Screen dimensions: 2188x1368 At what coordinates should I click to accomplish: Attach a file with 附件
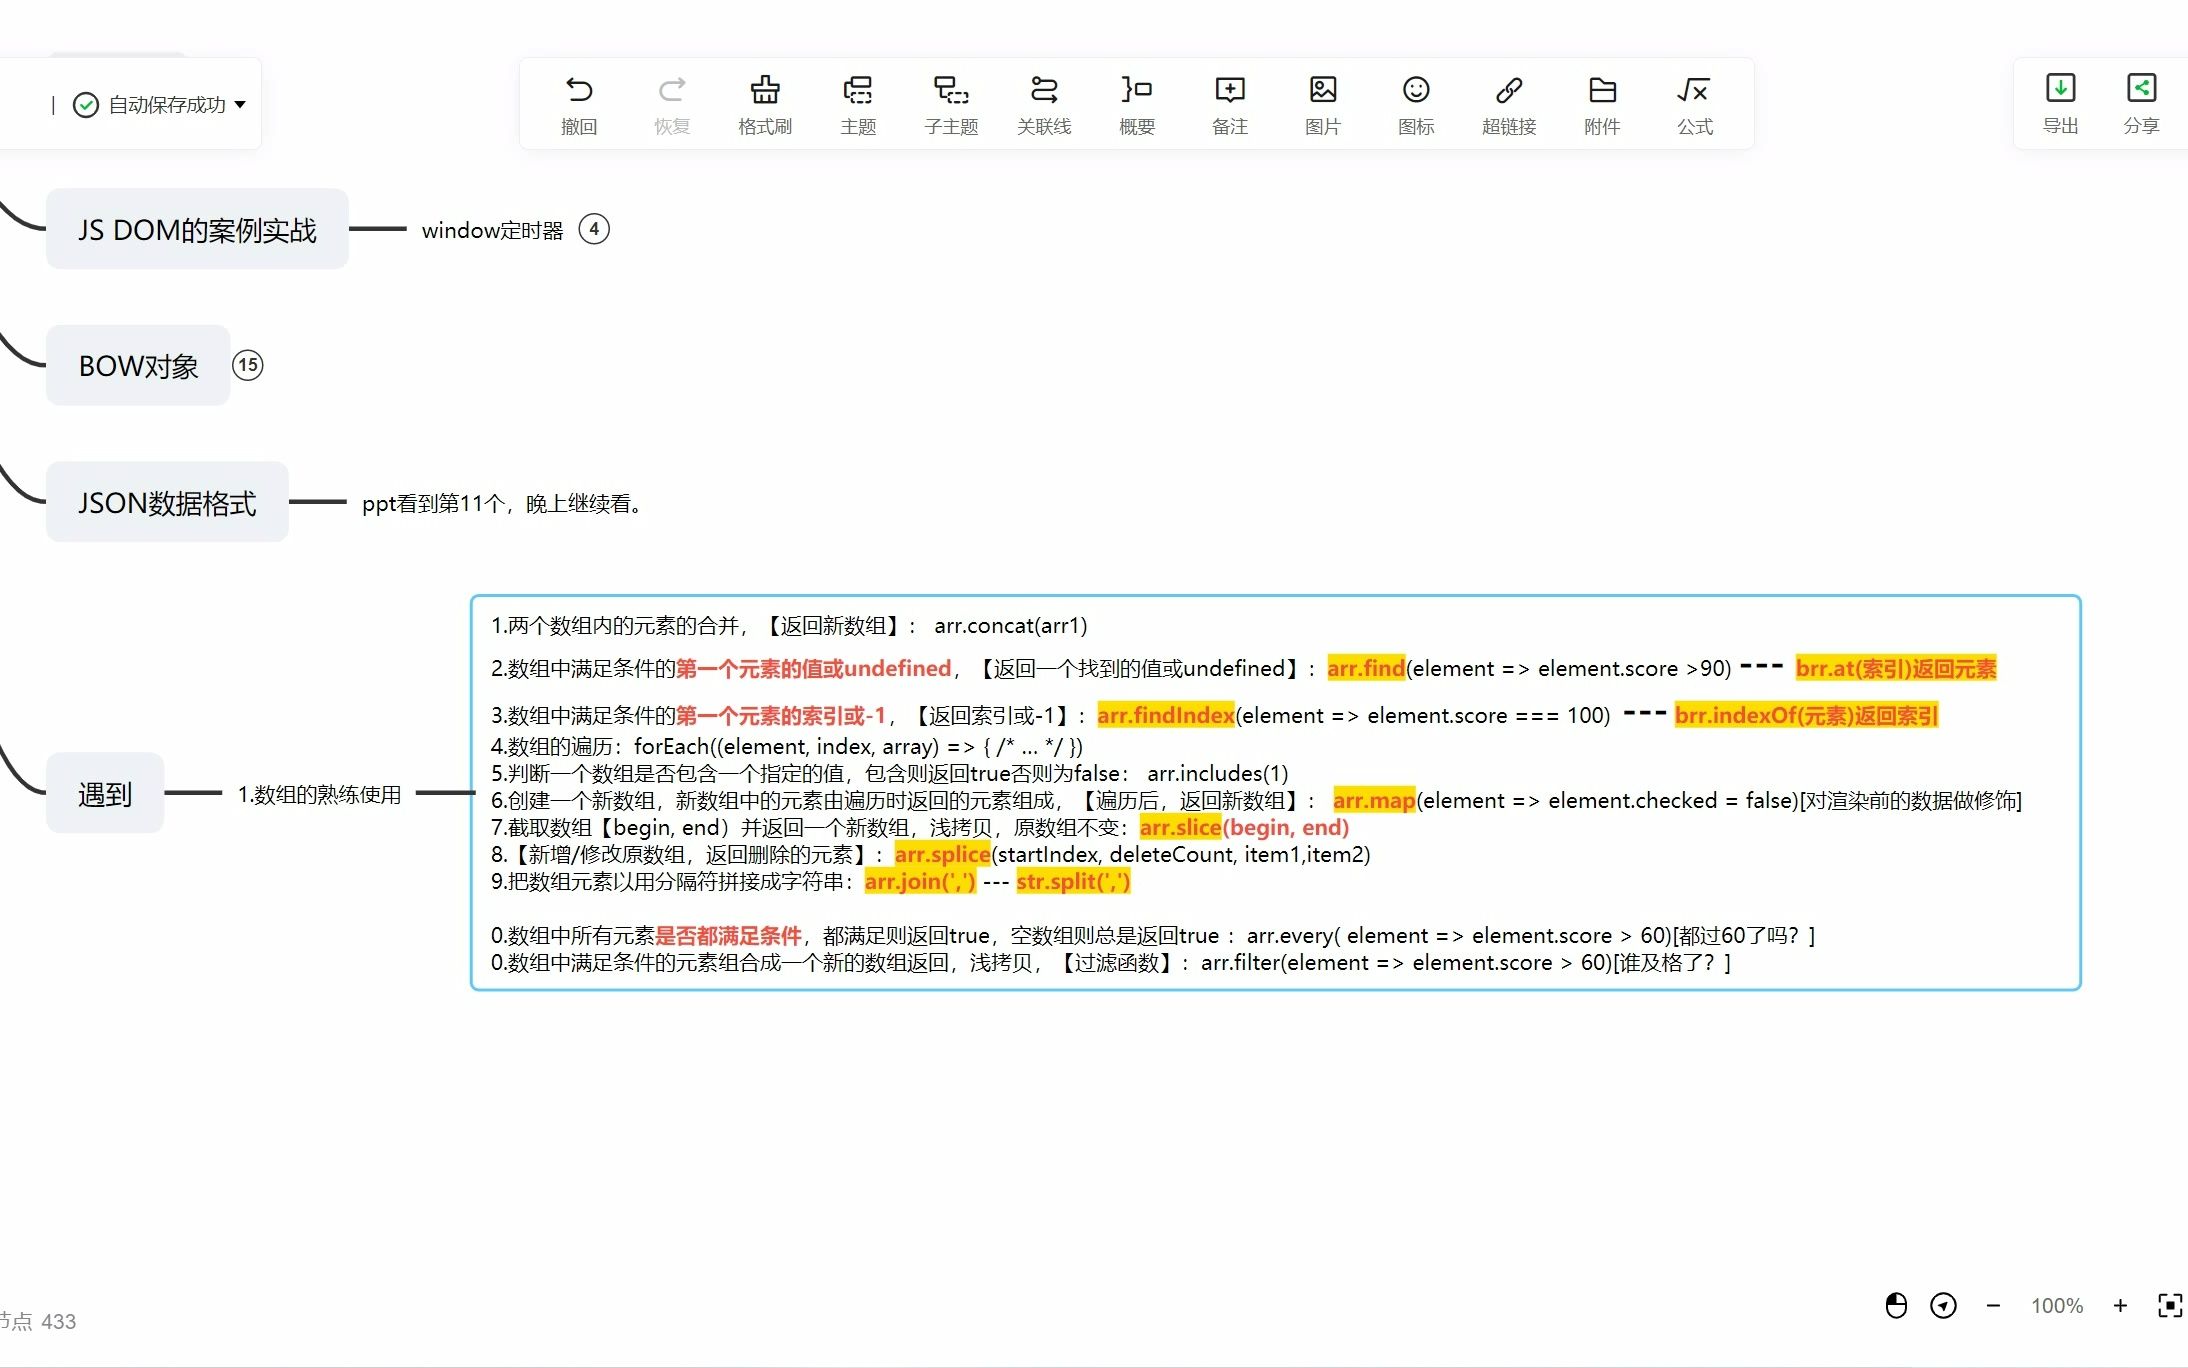coord(1602,105)
